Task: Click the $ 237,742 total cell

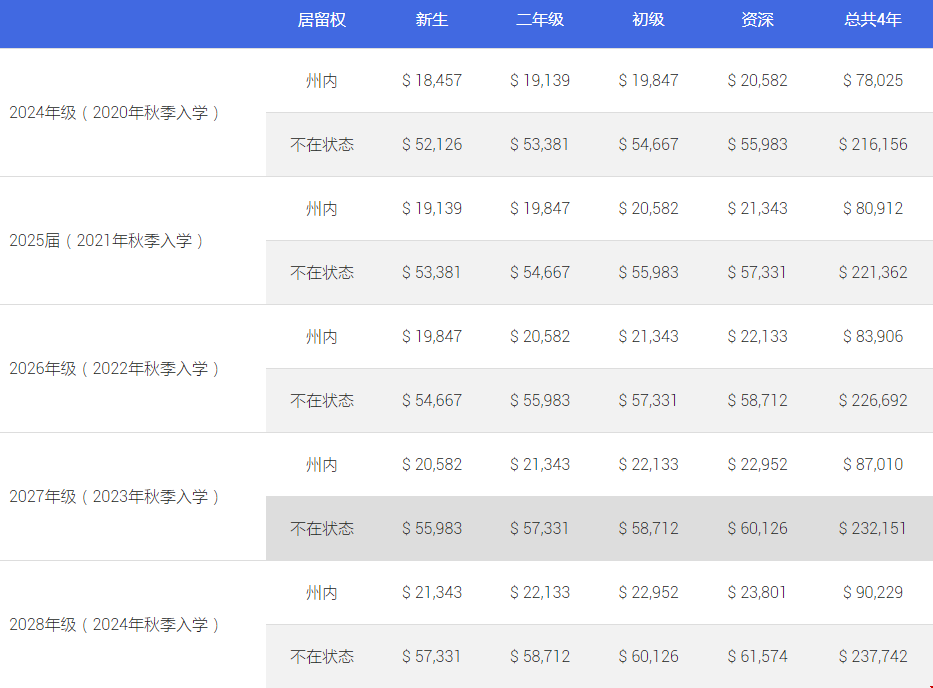Action: click(873, 656)
